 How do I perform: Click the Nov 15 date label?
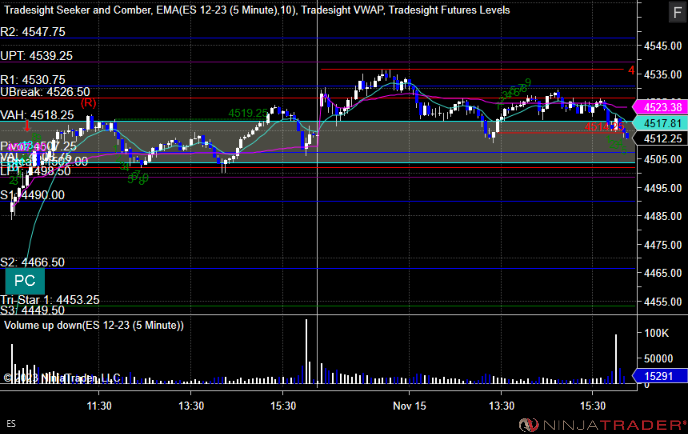409,406
